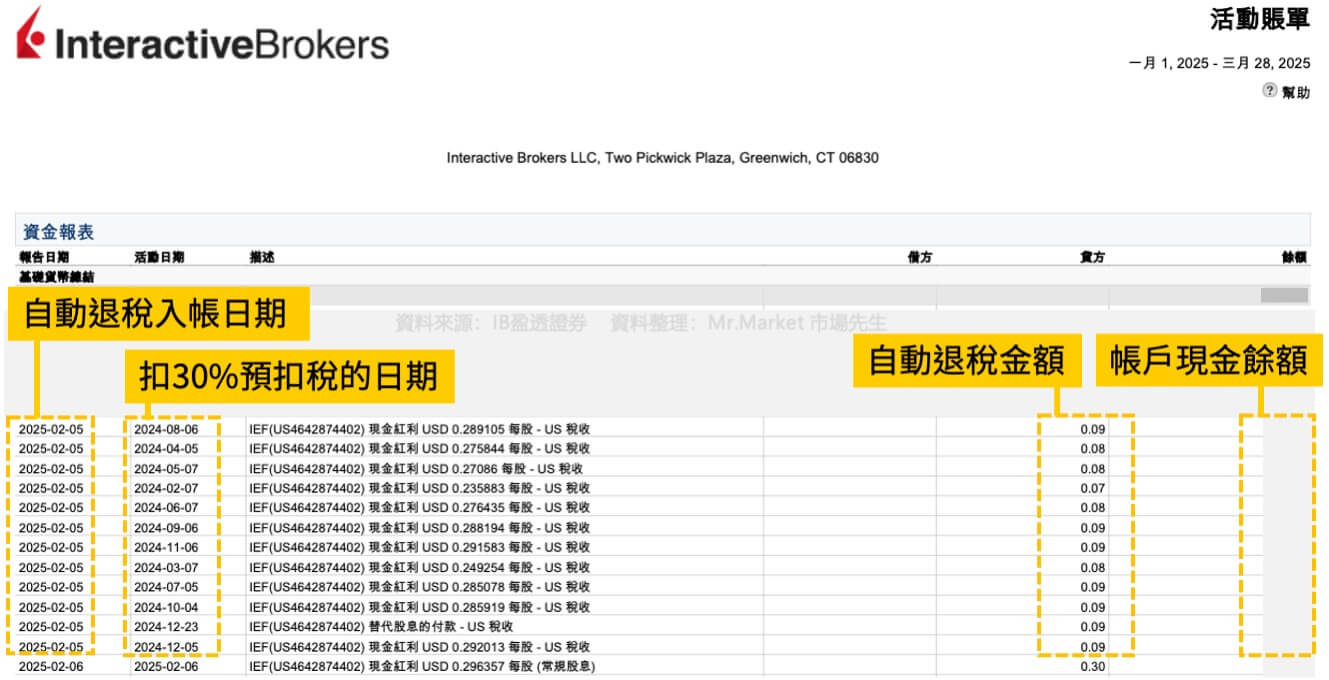Select the IEF dividend USD 0.275844 description
Viewport: 1329px width, 680px height.
pyautogui.click(x=420, y=449)
